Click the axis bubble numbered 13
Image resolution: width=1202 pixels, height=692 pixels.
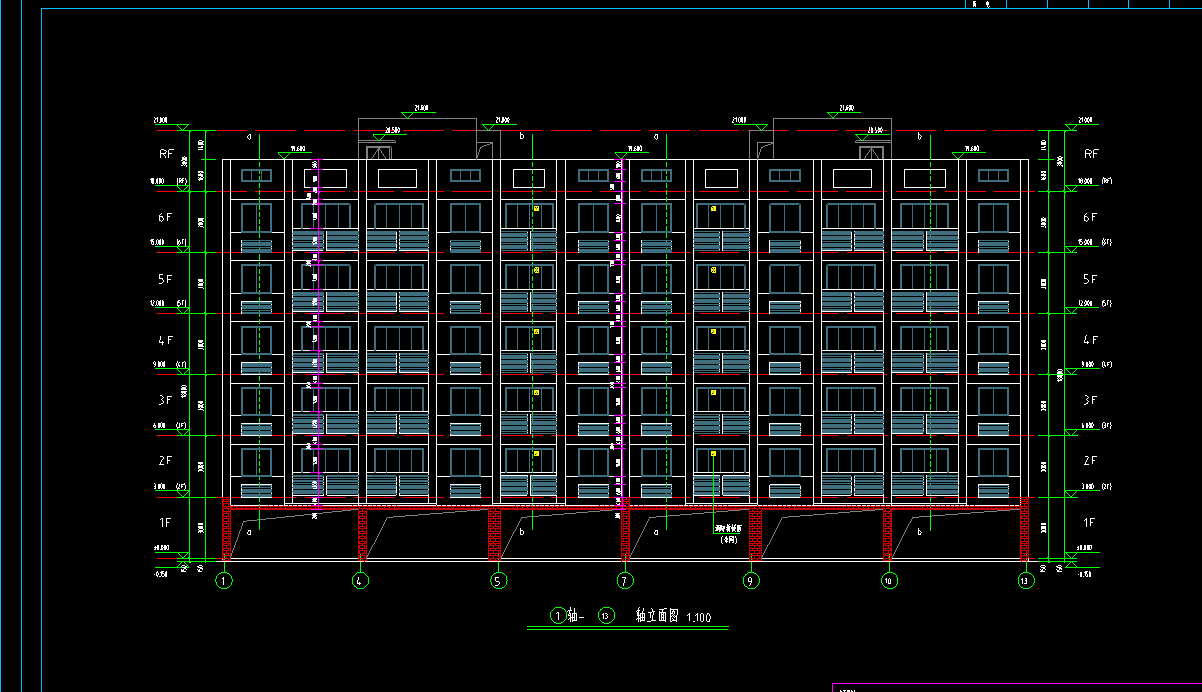tap(1023, 580)
